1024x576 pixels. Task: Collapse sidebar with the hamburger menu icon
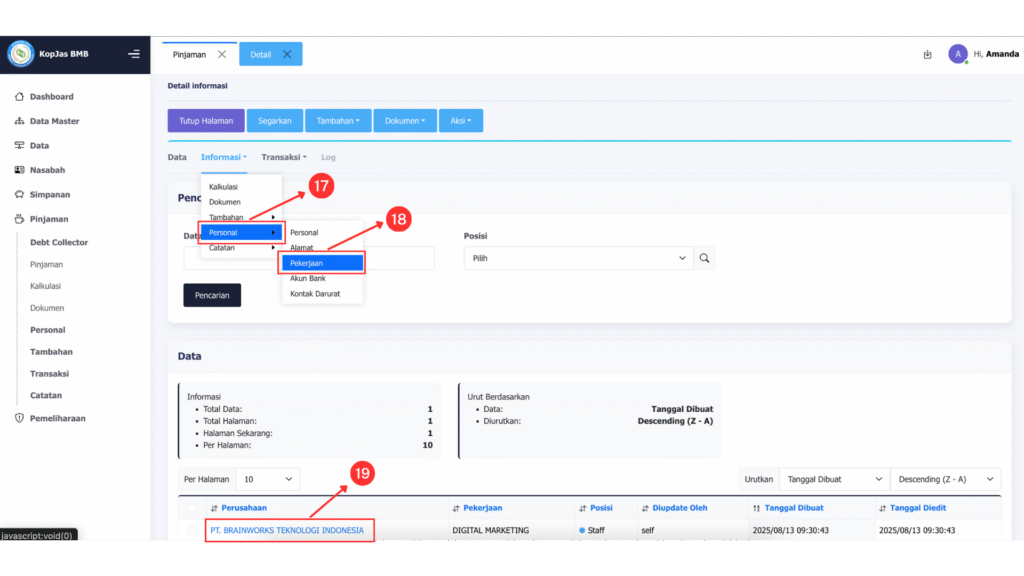134,54
